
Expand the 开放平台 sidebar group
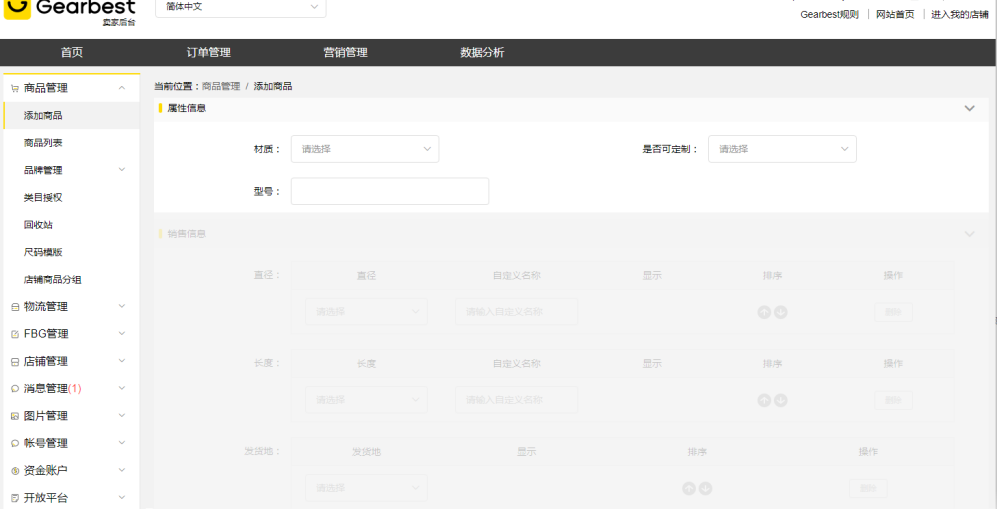click(x=122, y=497)
